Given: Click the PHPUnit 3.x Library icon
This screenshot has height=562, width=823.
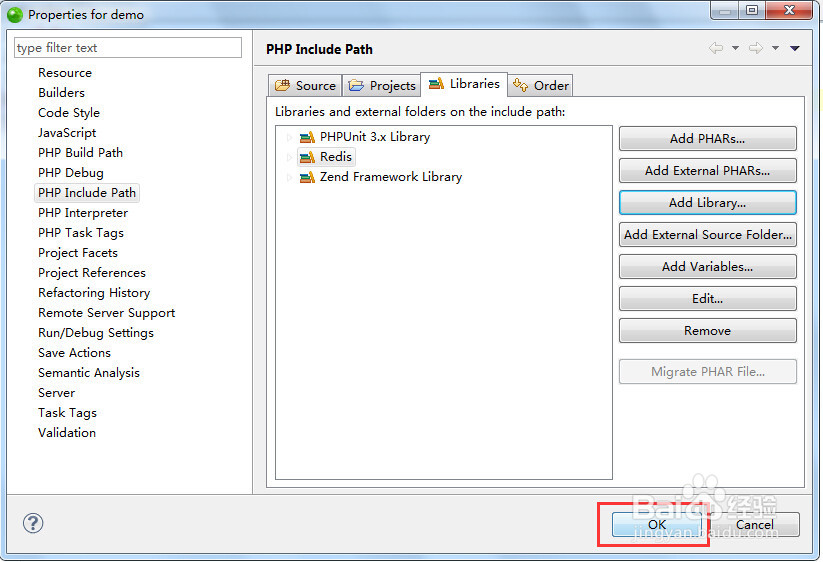Looking at the screenshot, I should click(307, 137).
